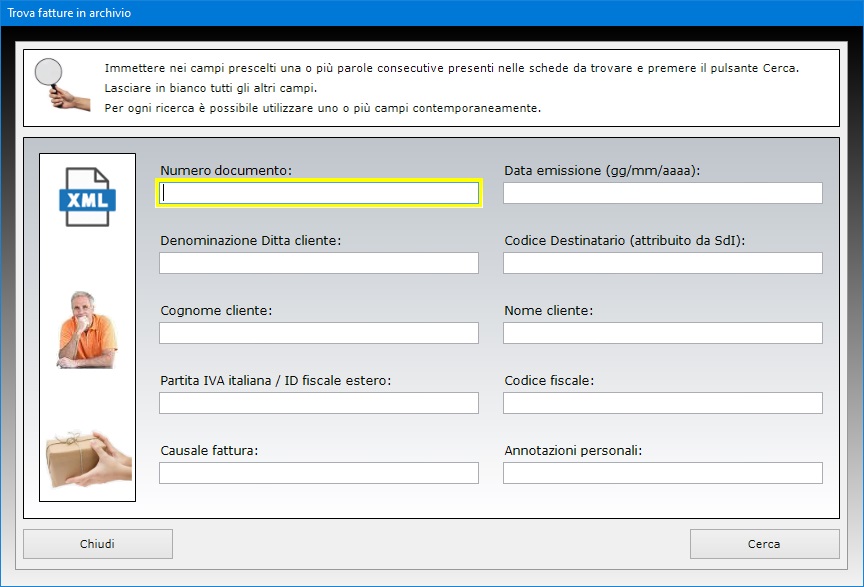
Task: Click the 'Per ogni ricerca' instruction line
Action: coord(322,107)
